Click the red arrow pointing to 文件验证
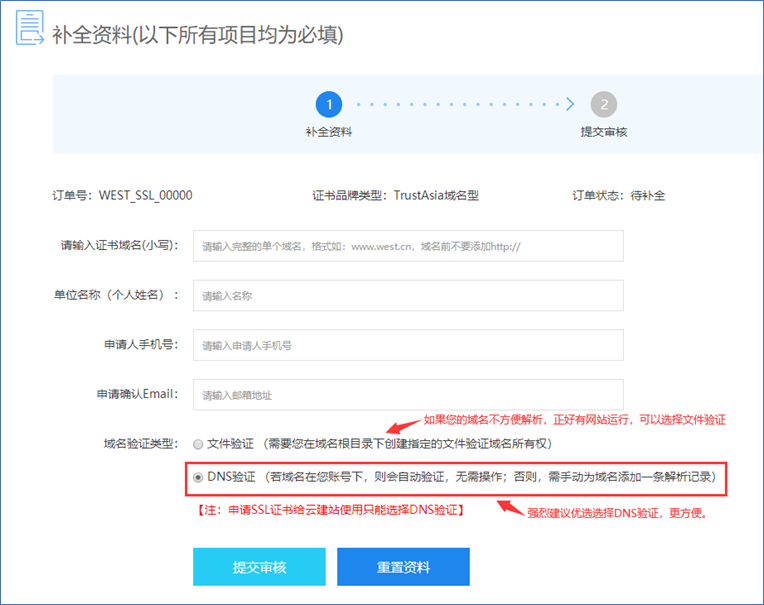The width and height of the screenshot is (764, 605). pyautogui.click(x=402, y=426)
